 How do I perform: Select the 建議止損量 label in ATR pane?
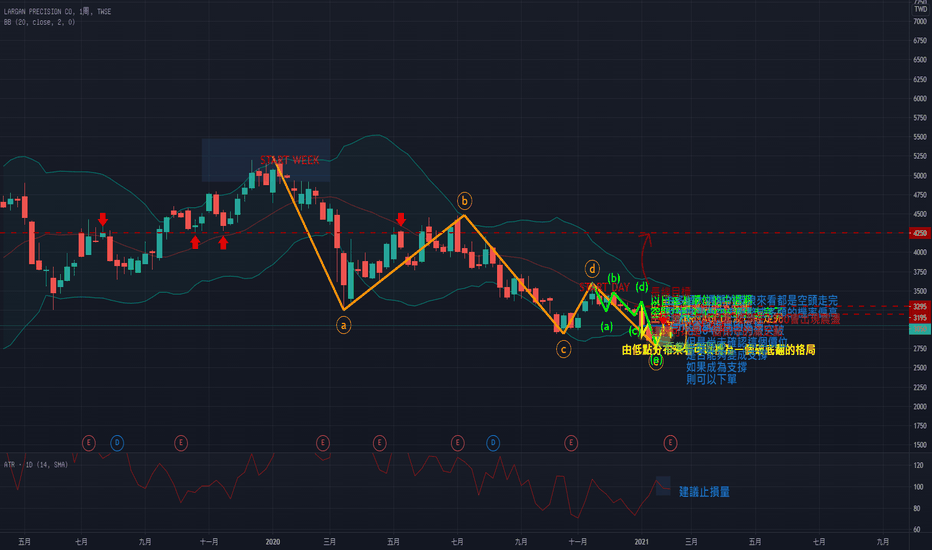704,492
